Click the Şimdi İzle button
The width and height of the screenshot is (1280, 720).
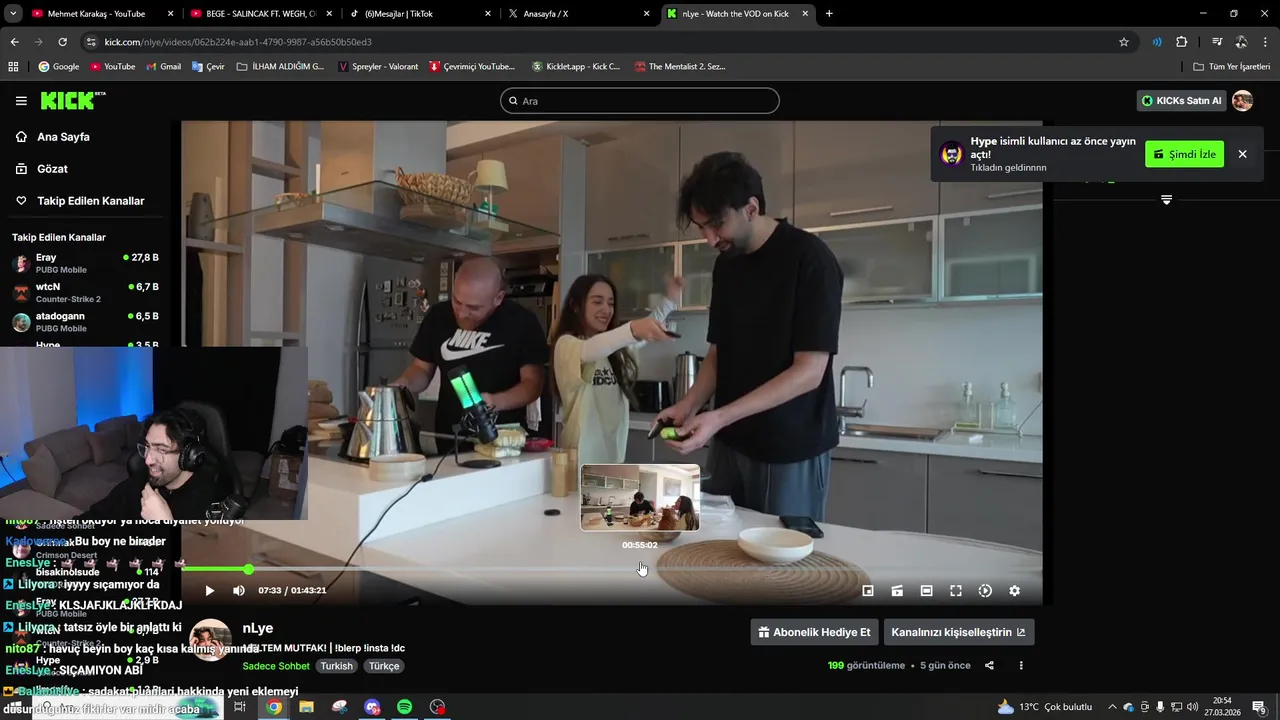pos(1184,154)
